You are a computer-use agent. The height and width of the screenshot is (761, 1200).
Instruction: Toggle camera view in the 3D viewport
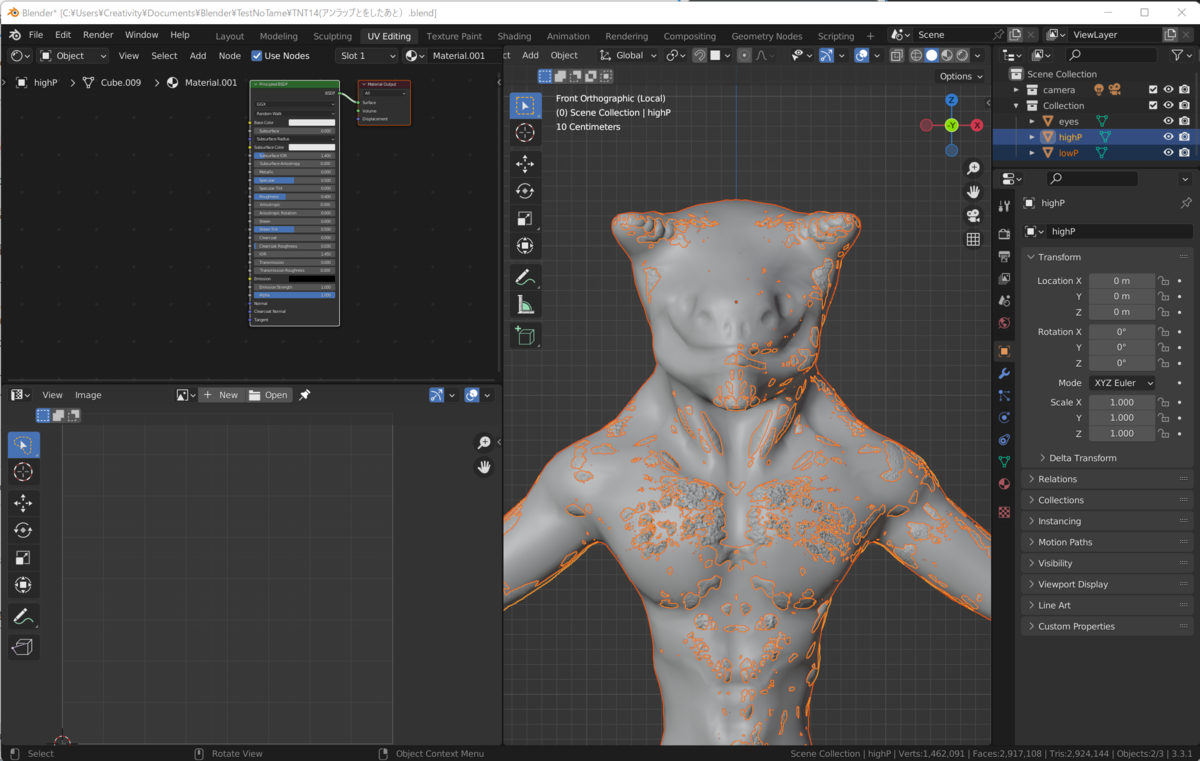point(973,216)
